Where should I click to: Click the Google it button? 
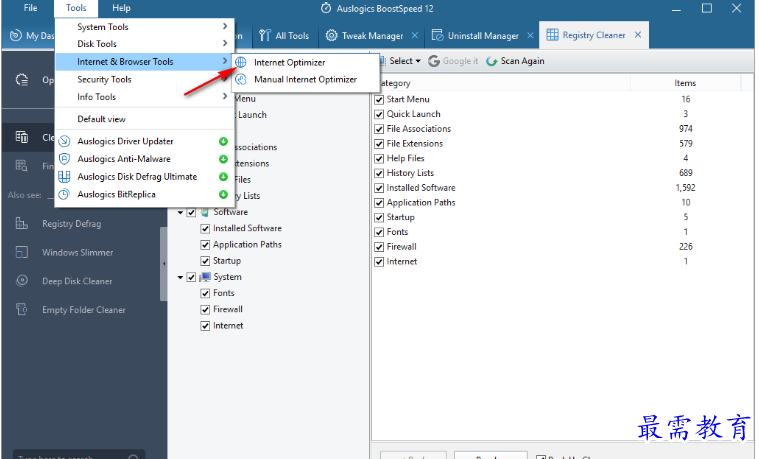click(453, 61)
